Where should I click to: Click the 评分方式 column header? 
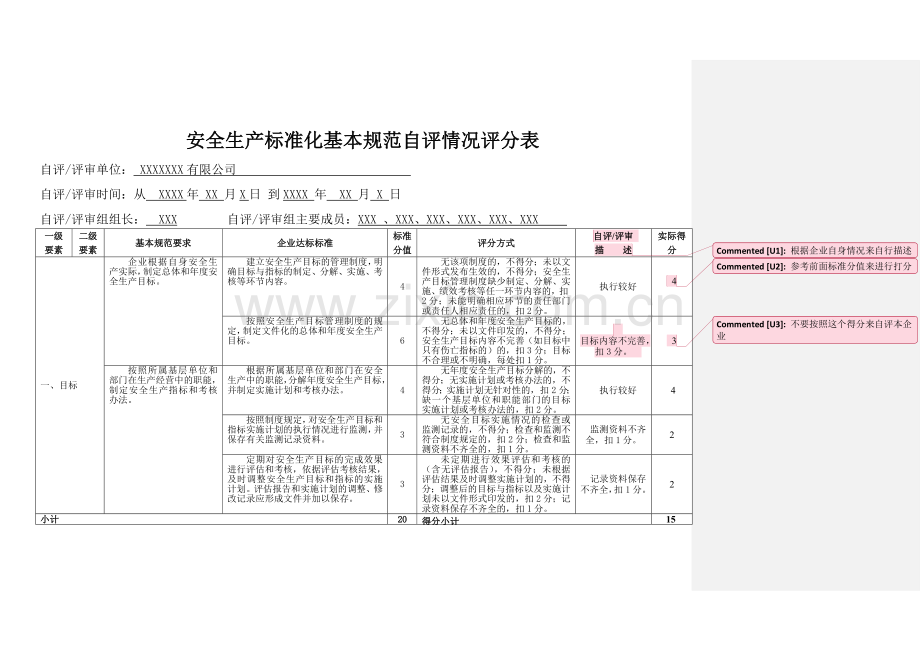496,243
